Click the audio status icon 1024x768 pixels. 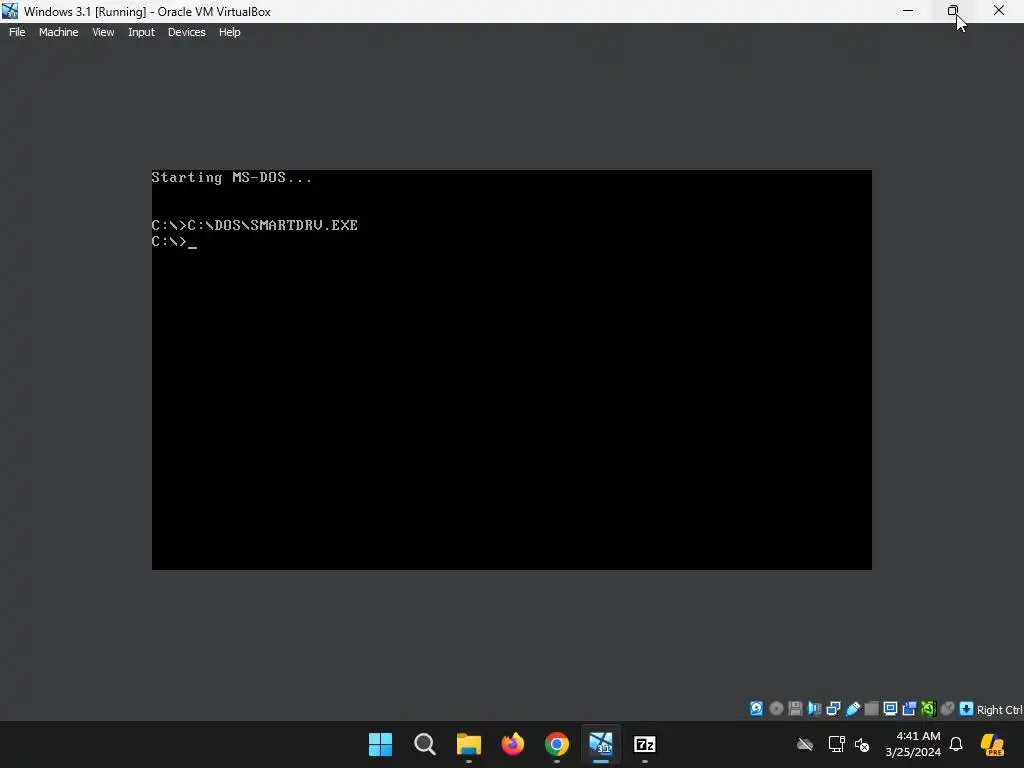[x=814, y=709]
